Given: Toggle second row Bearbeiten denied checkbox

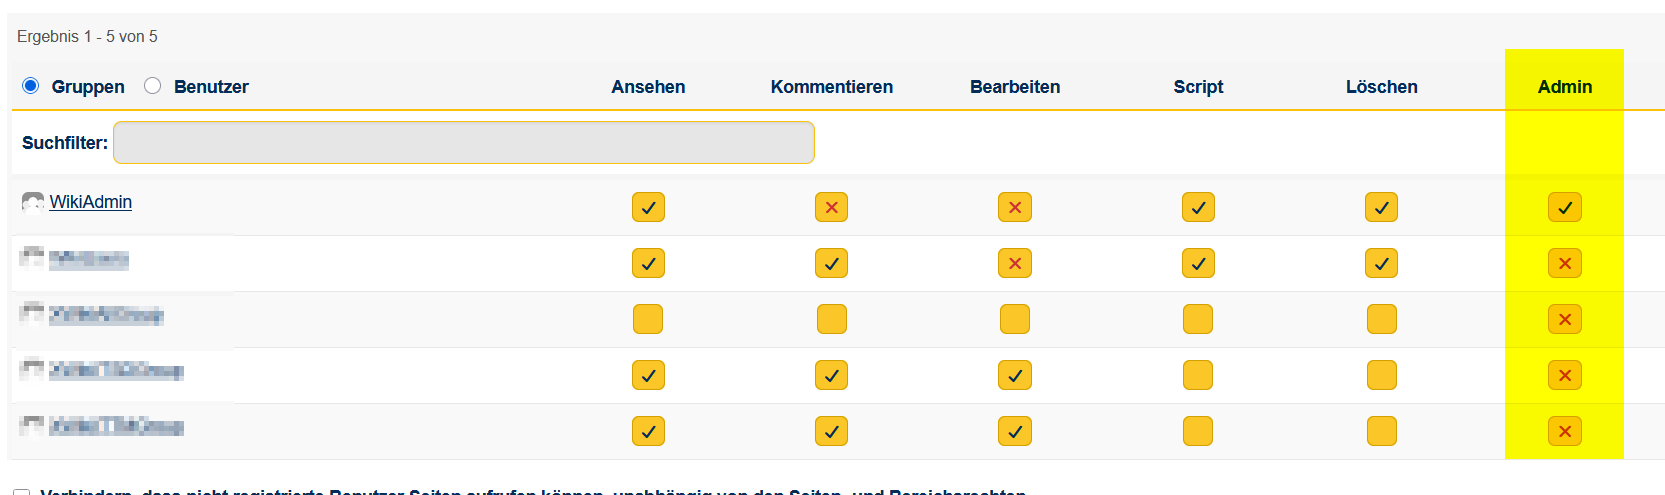Looking at the screenshot, I should pos(1014,263).
